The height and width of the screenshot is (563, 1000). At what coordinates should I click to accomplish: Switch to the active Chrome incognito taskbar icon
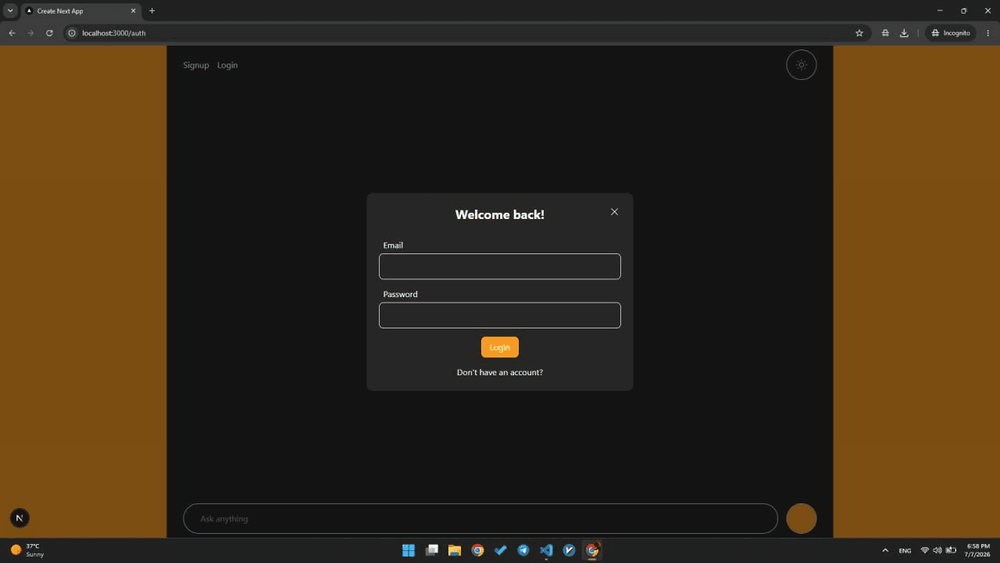(592, 550)
